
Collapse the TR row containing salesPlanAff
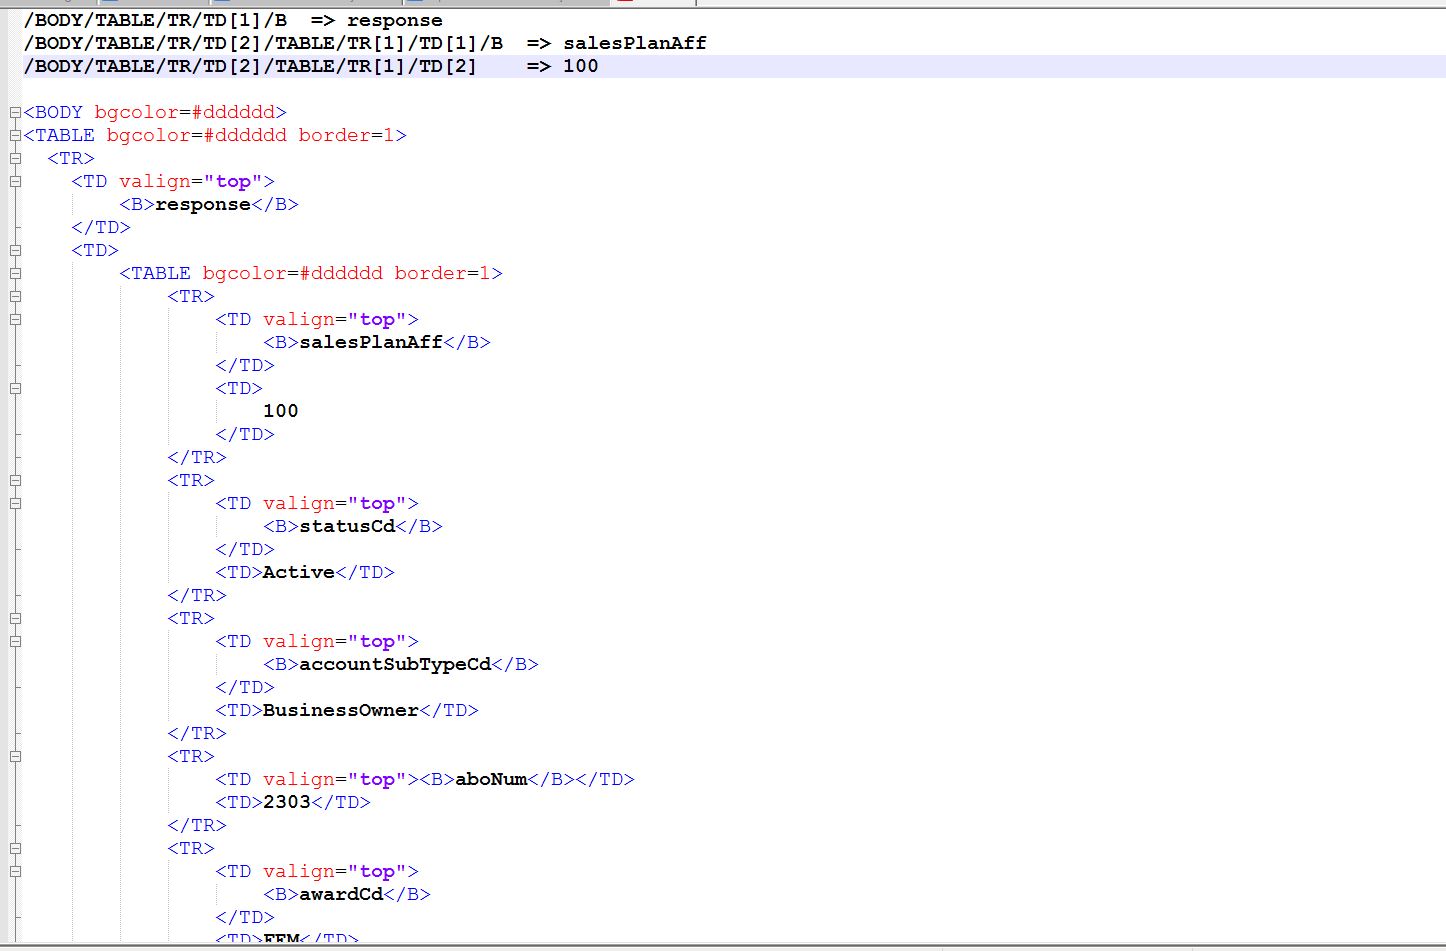[x=15, y=296]
